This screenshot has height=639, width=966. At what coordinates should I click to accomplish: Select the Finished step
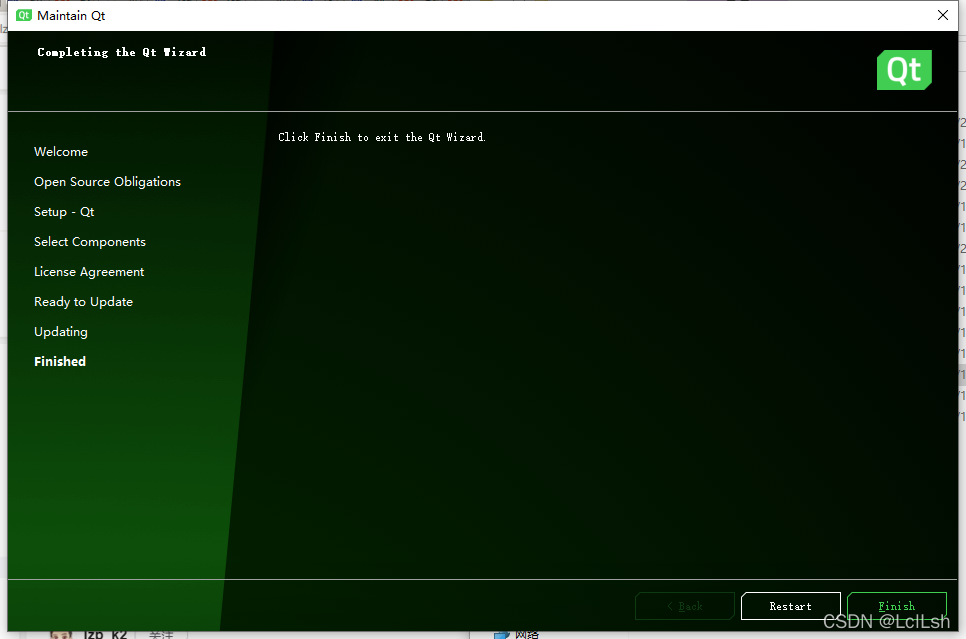[x=60, y=362]
